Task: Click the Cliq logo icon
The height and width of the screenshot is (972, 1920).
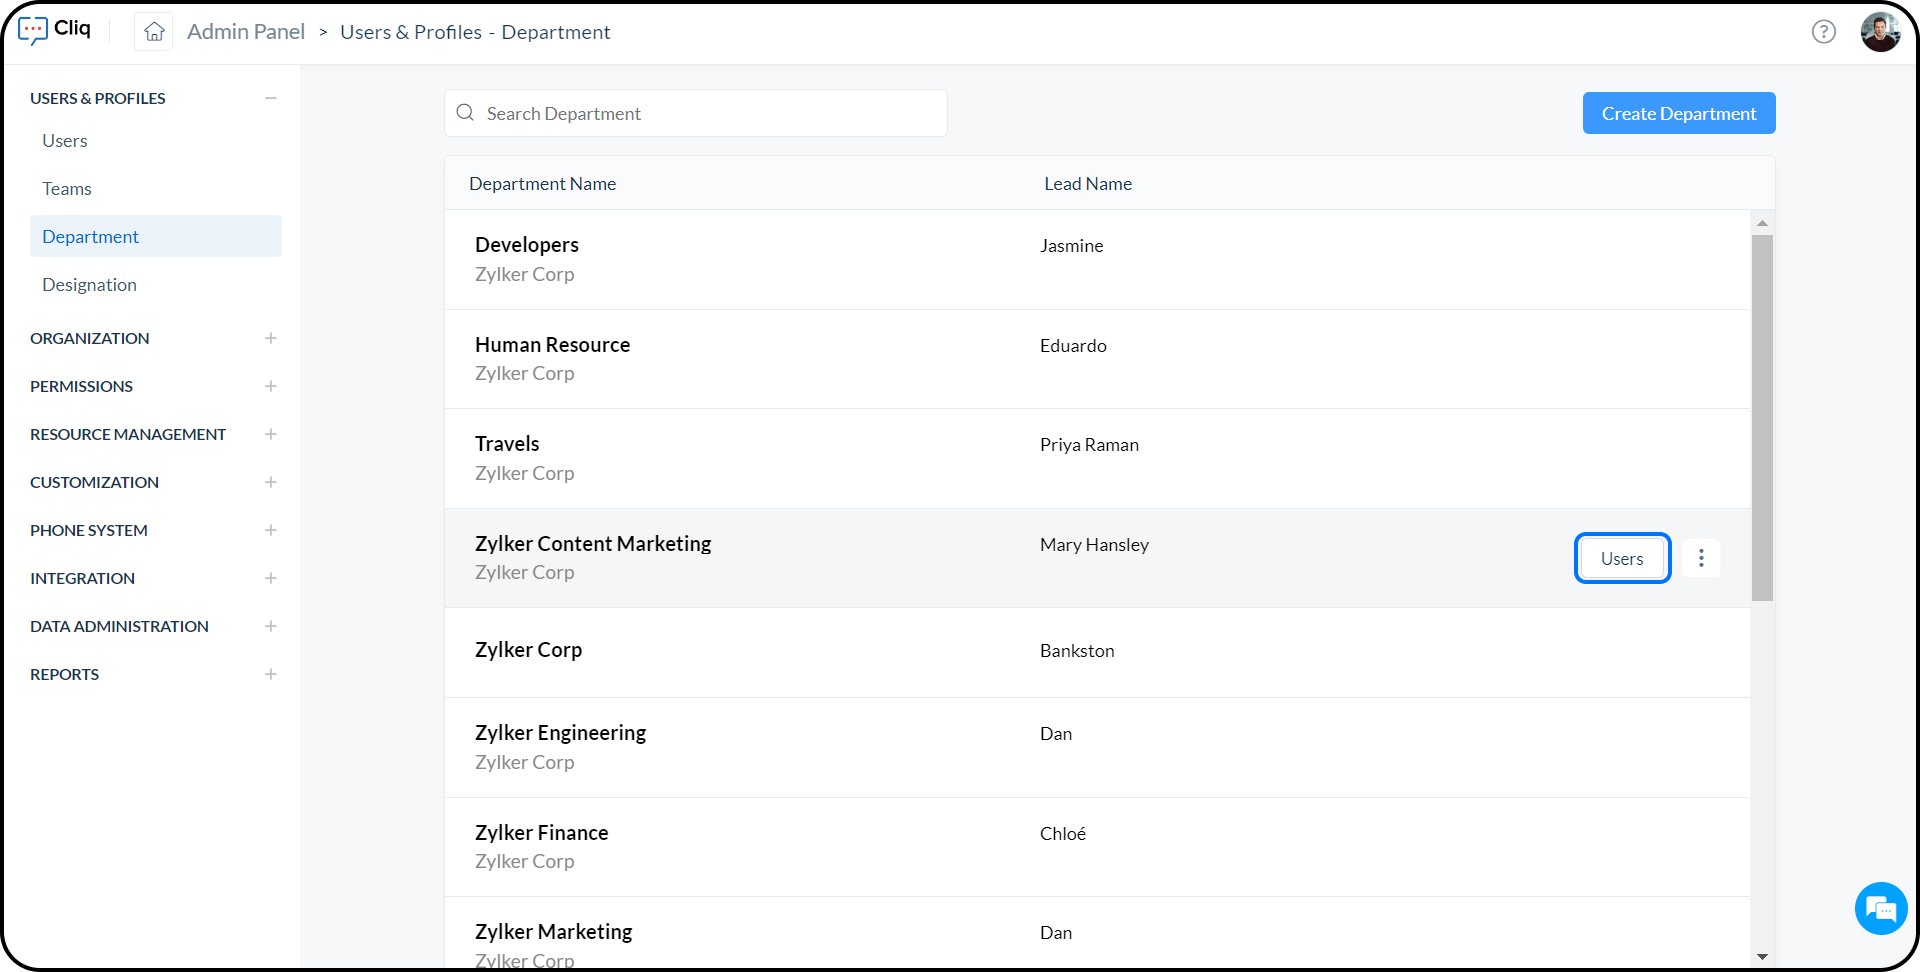Action: (33, 31)
